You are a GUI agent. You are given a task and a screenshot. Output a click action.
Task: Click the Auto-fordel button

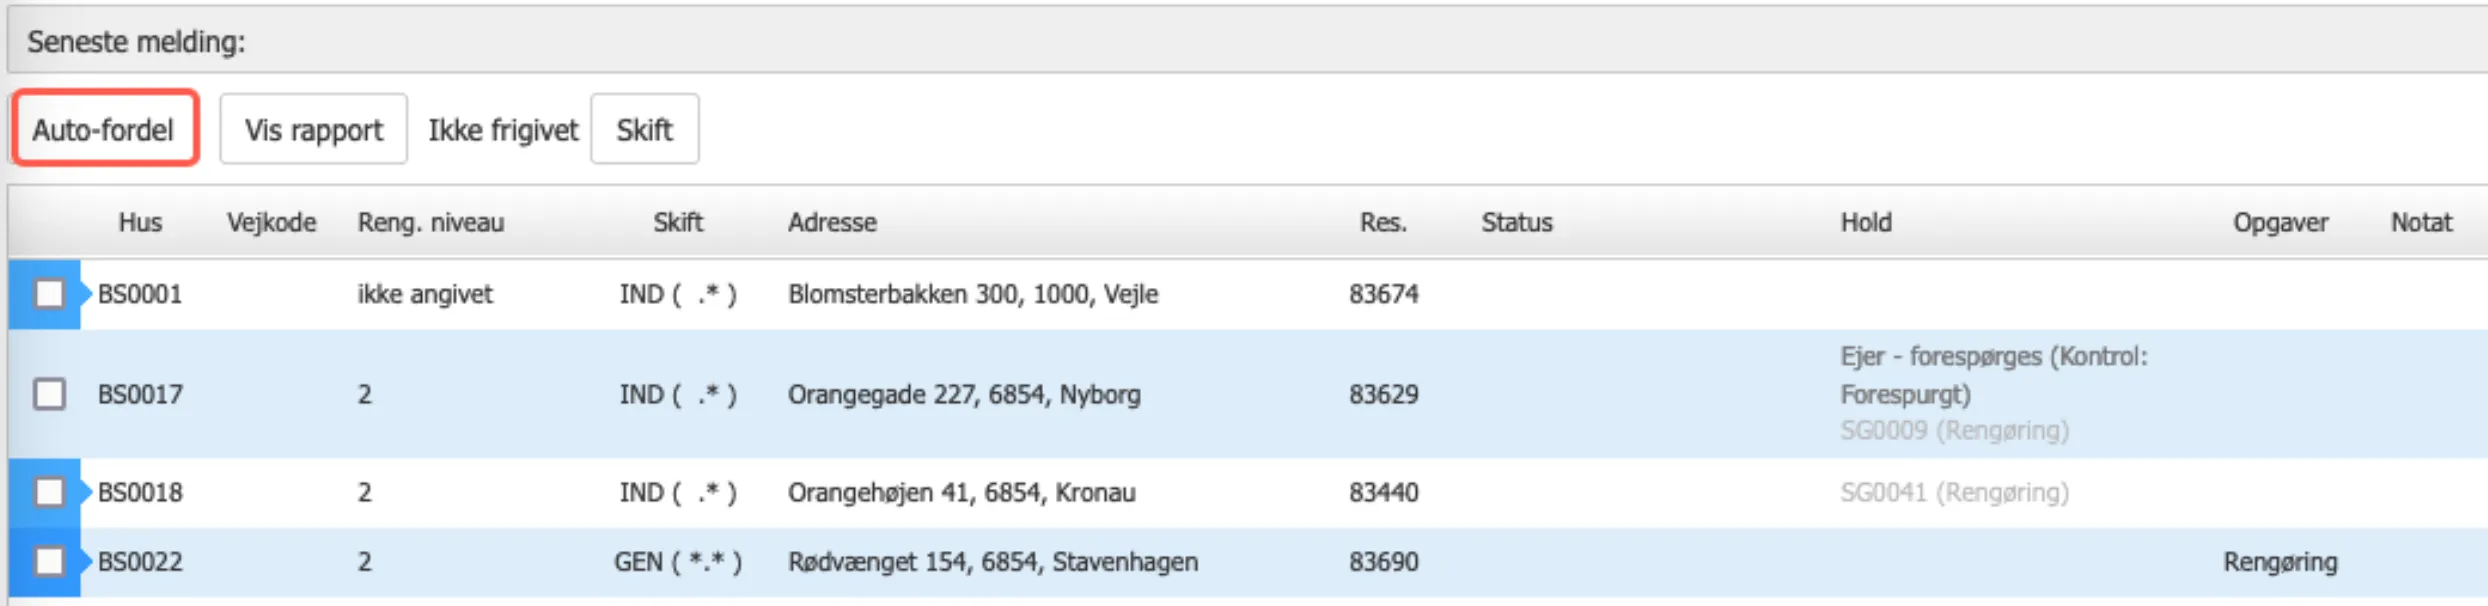(x=104, y=129)
